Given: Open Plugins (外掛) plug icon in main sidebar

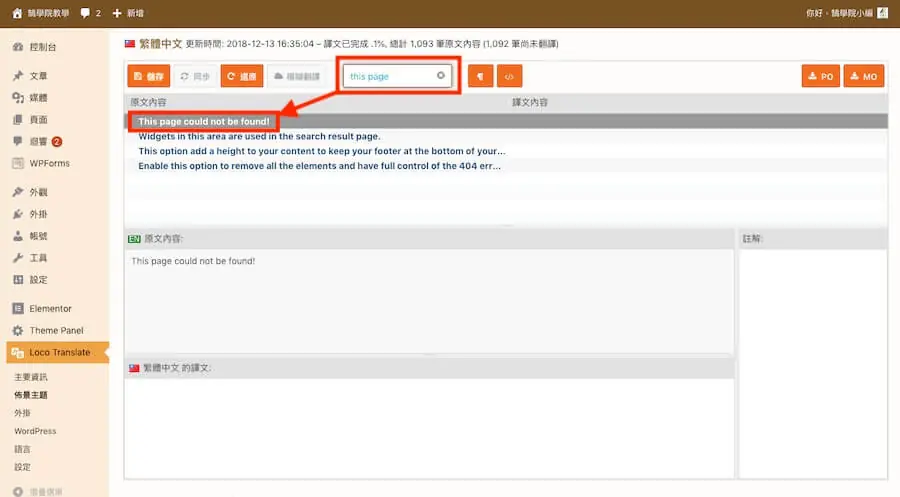Looking at the screenshot, I should coord(18,214).
